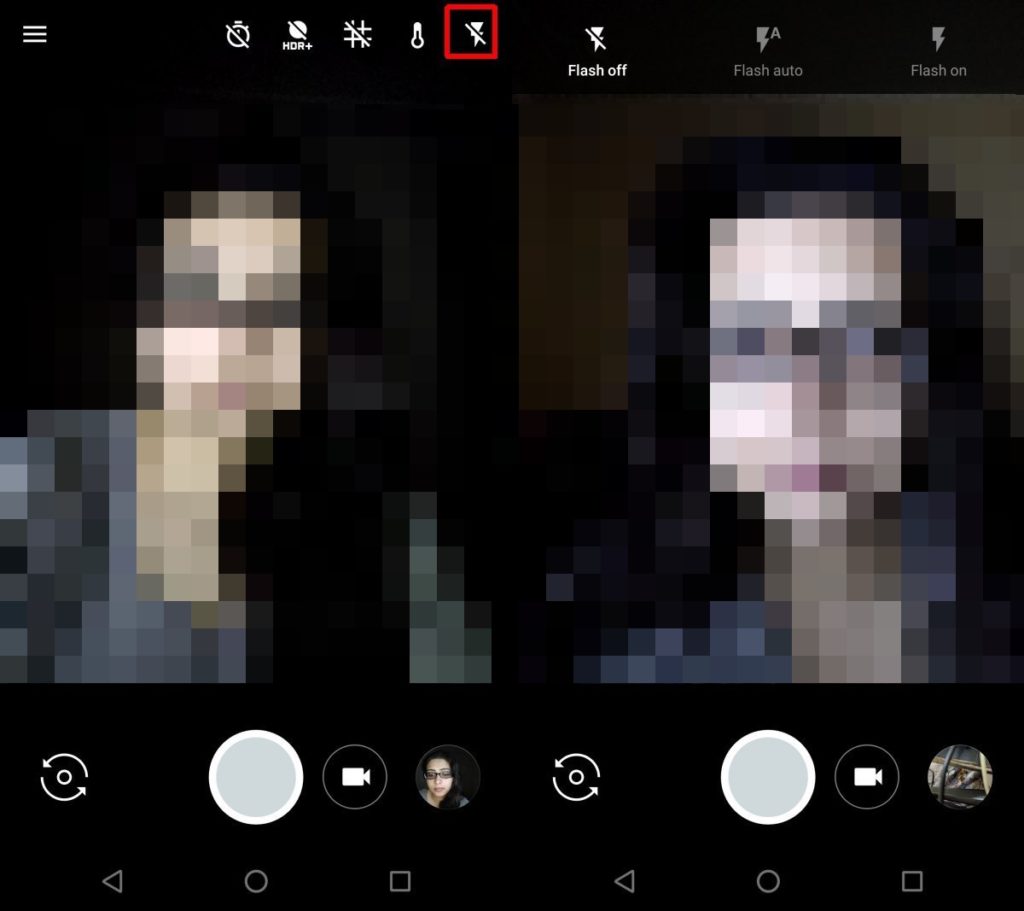
Task: Turn the flash off
Action: (x=597, y=50)
